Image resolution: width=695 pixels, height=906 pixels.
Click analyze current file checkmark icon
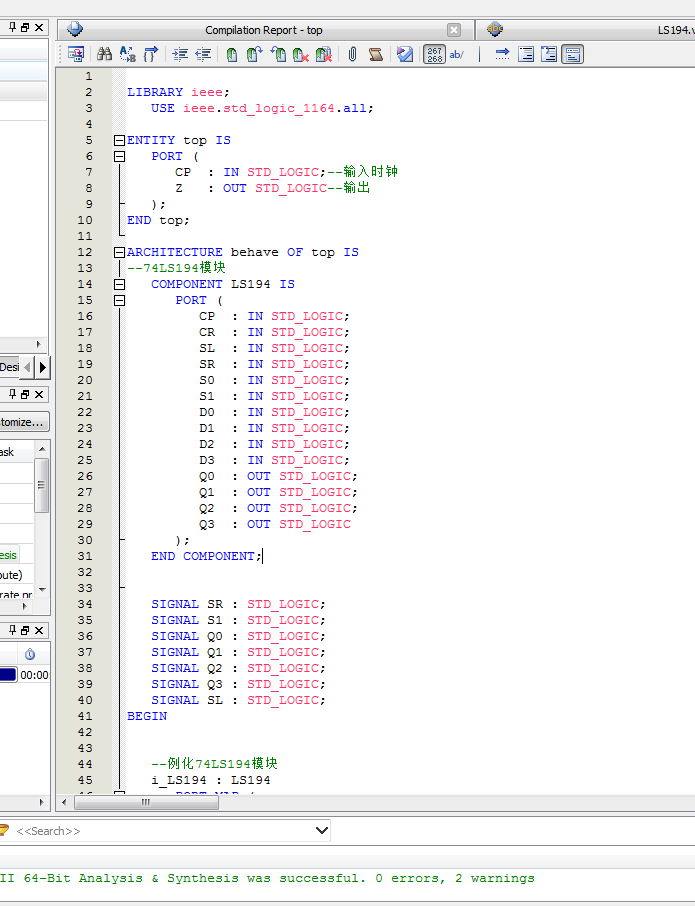pos(405,54)
